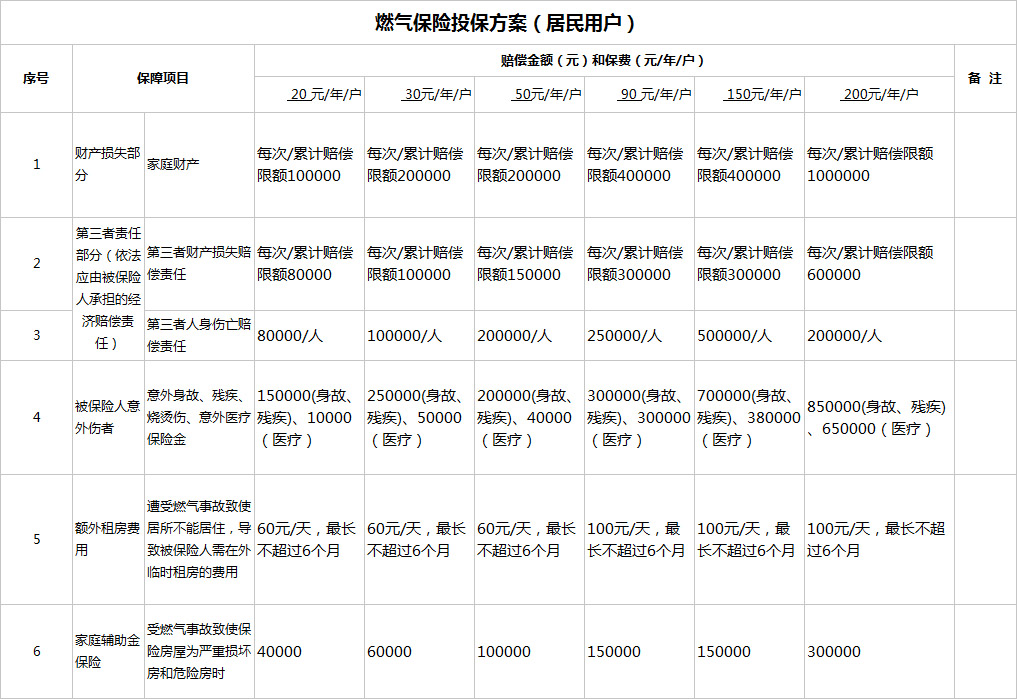Viewport: 1017px width, 699px height.
Task: Click the 100000/人 cell
Action: coord(420,335)
